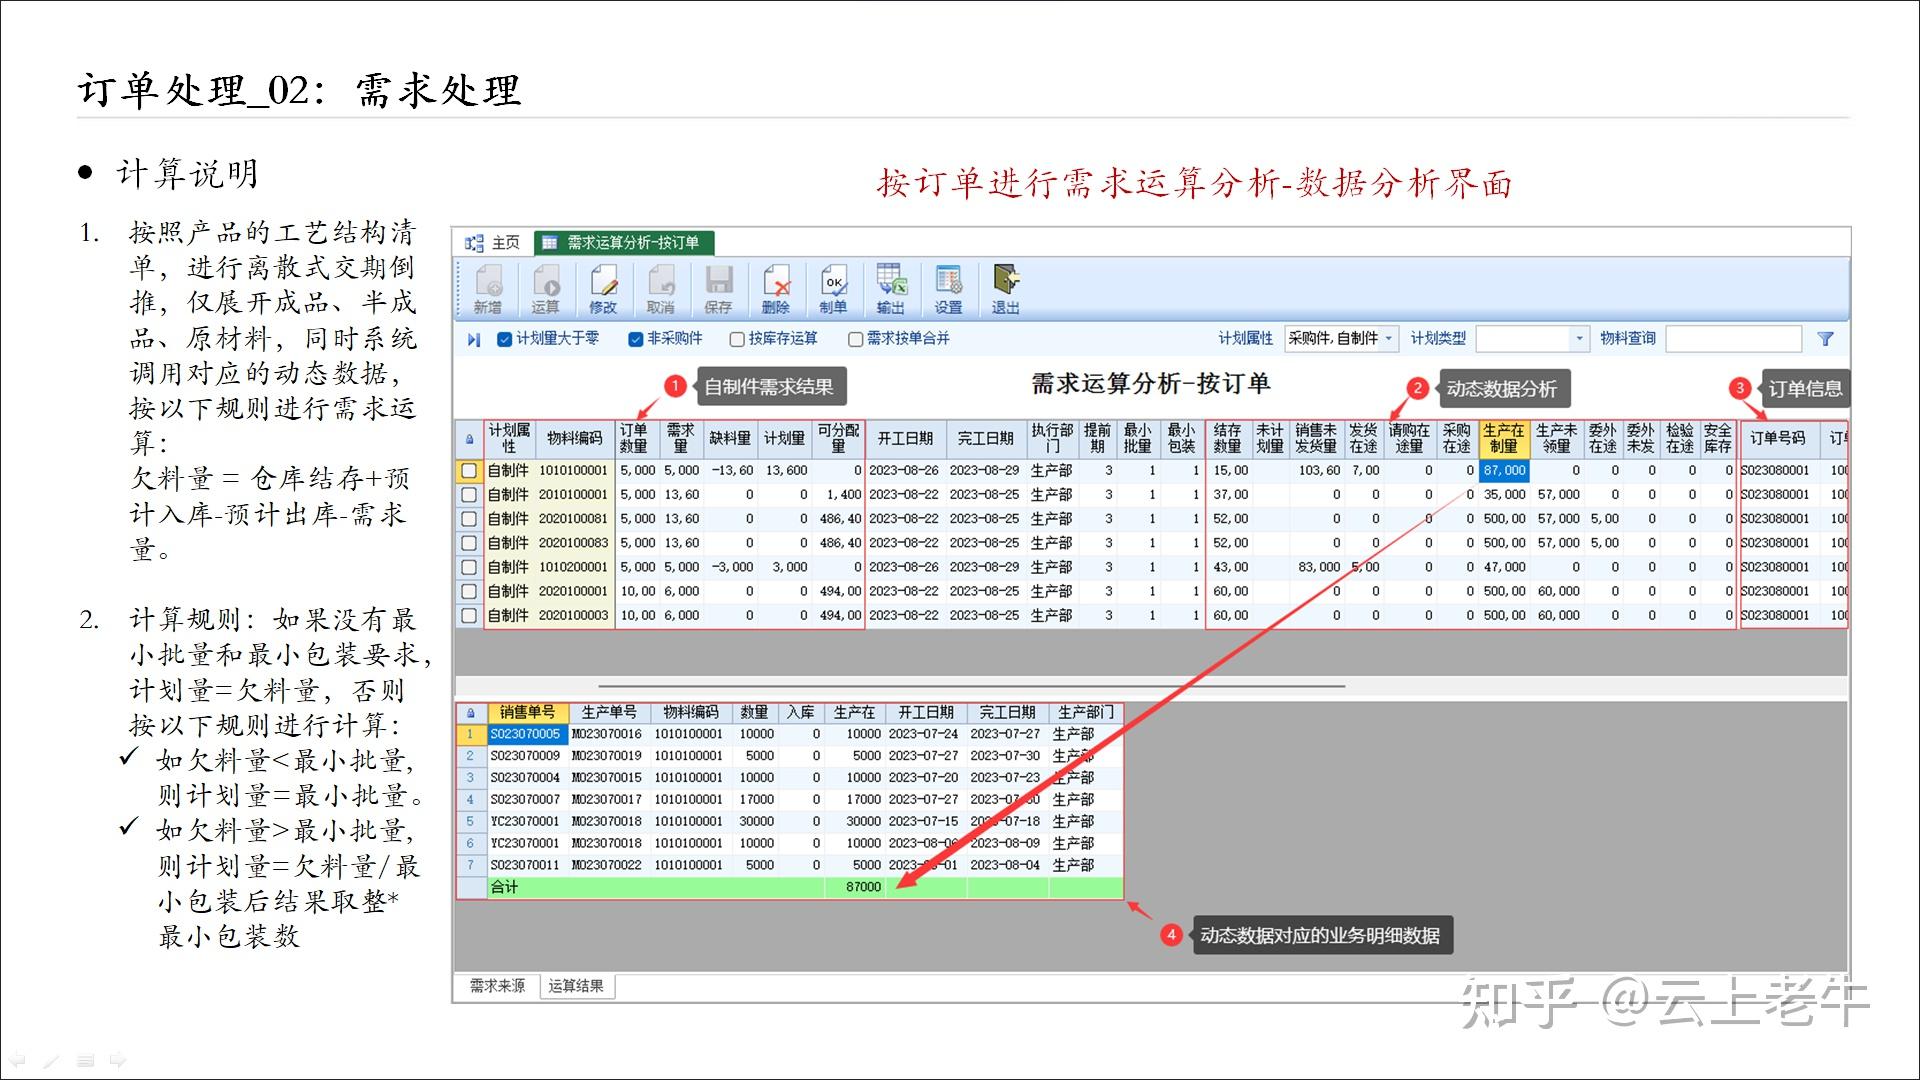Check the 需求按单合并 option

tap(855, 339)
